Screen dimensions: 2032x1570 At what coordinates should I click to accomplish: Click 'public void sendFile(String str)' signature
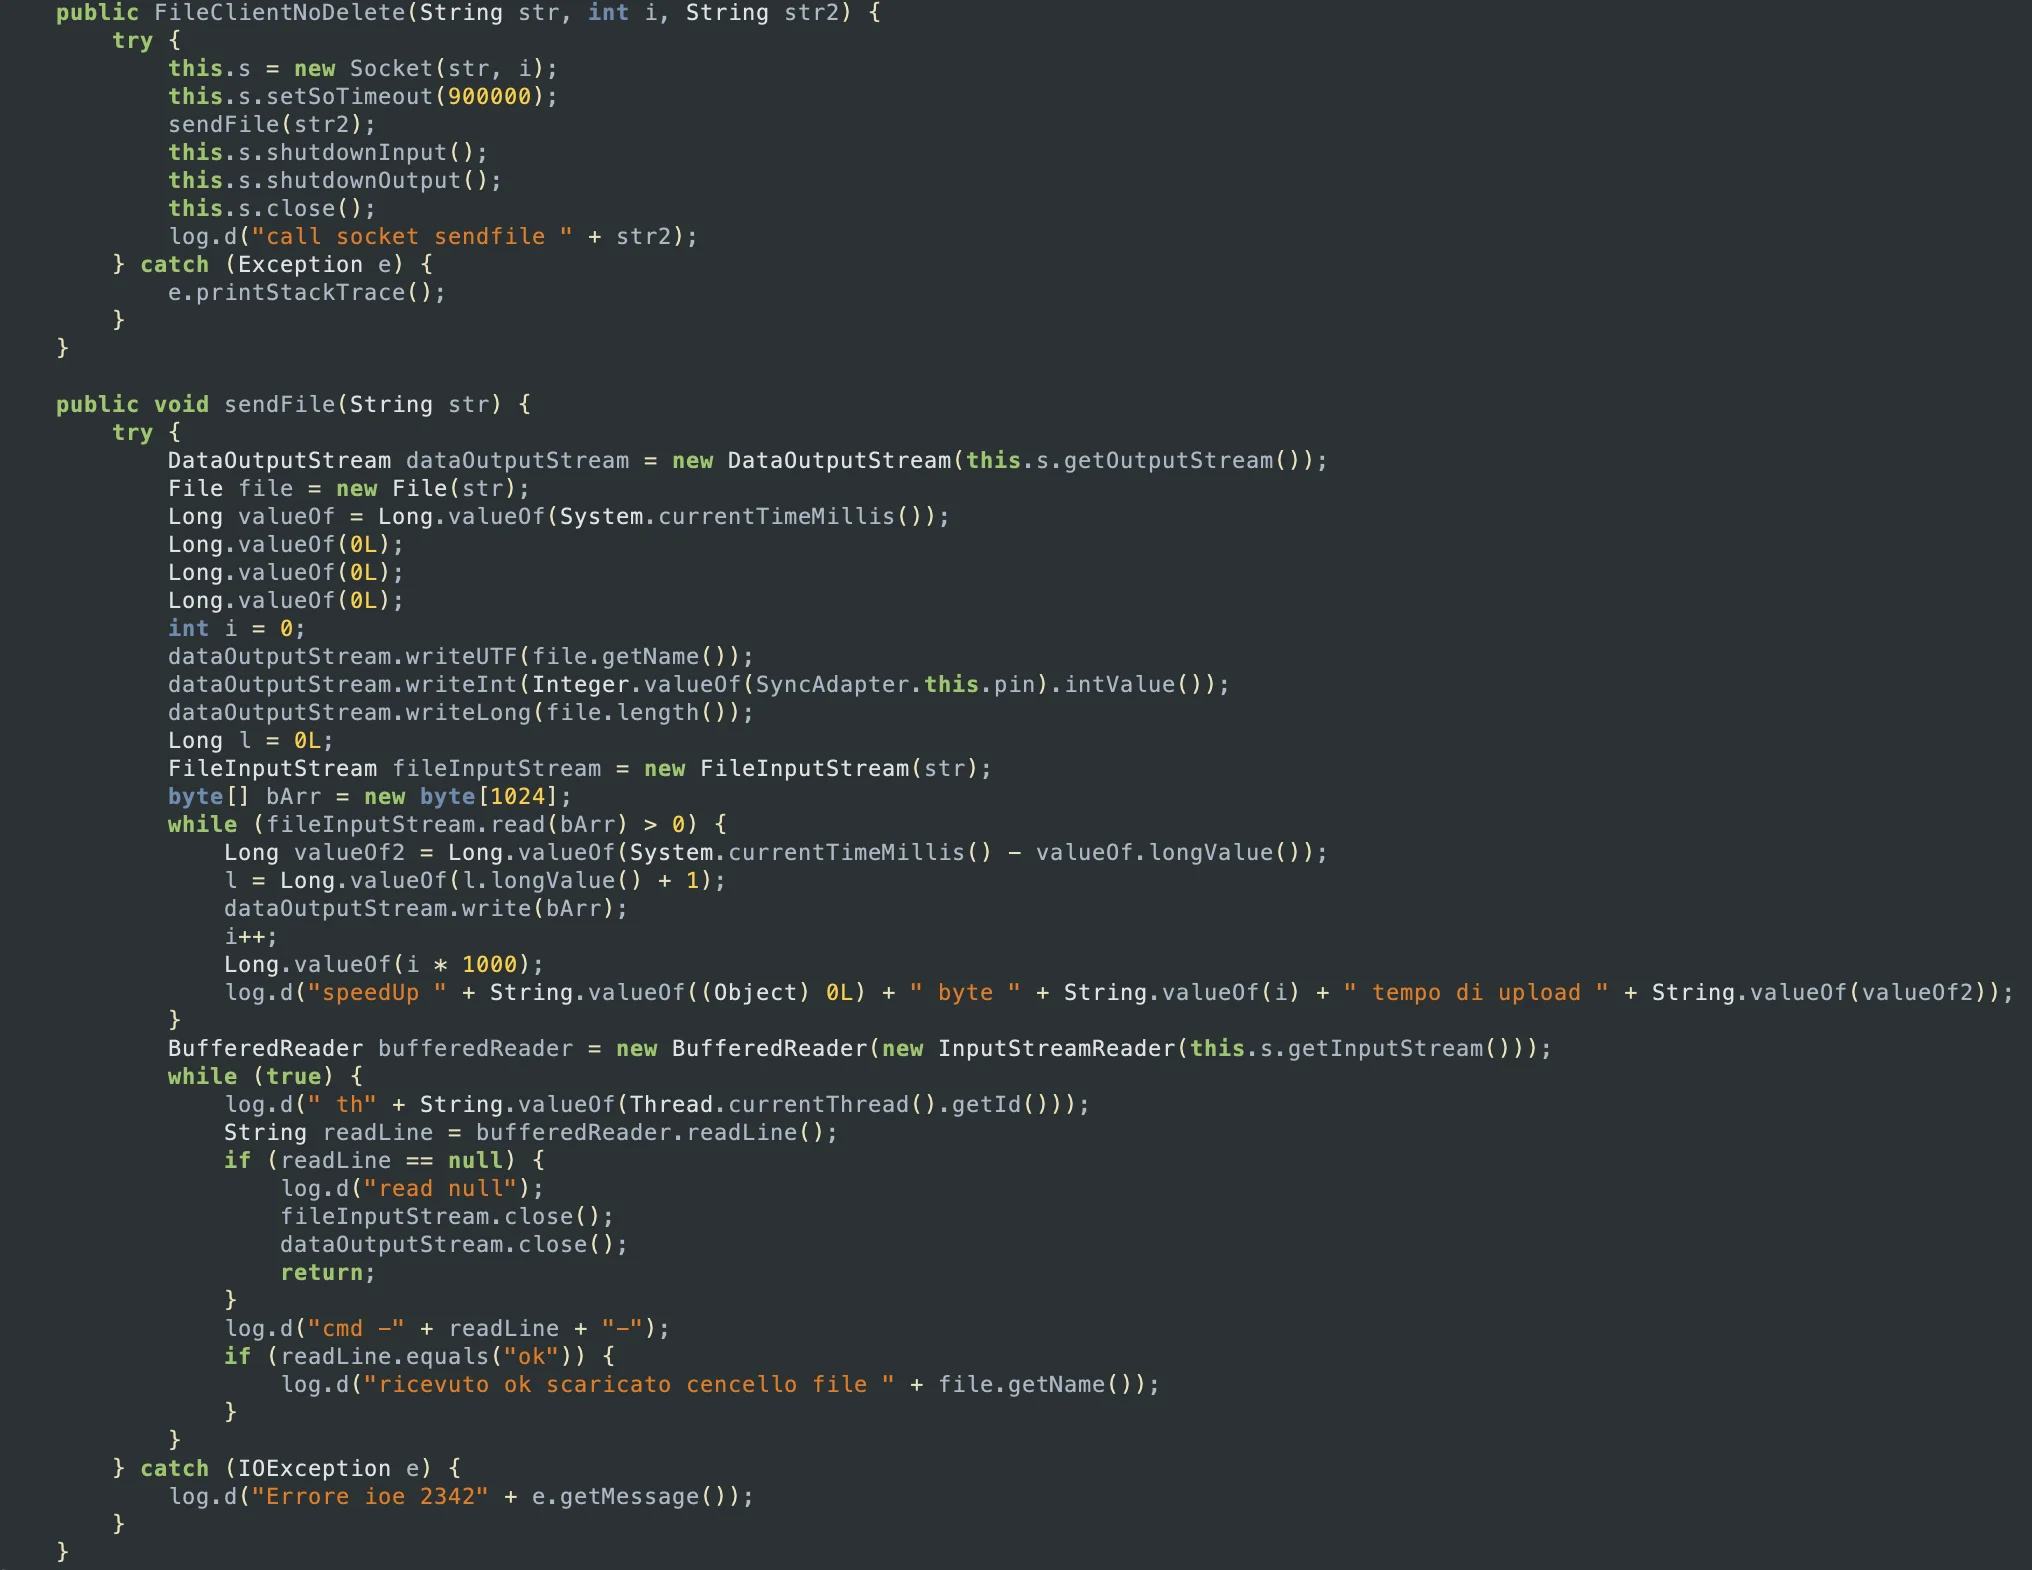[x=279, y=405]
